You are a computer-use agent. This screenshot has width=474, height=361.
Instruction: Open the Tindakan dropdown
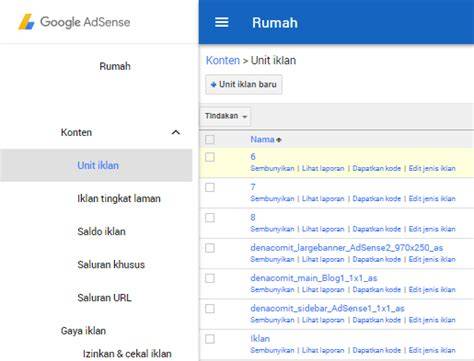226,116
